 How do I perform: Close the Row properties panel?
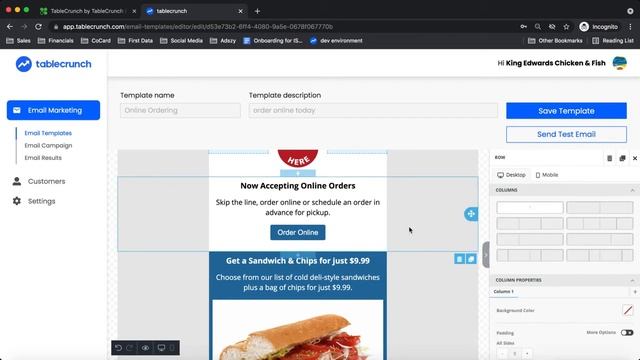[x=635, y=158]
